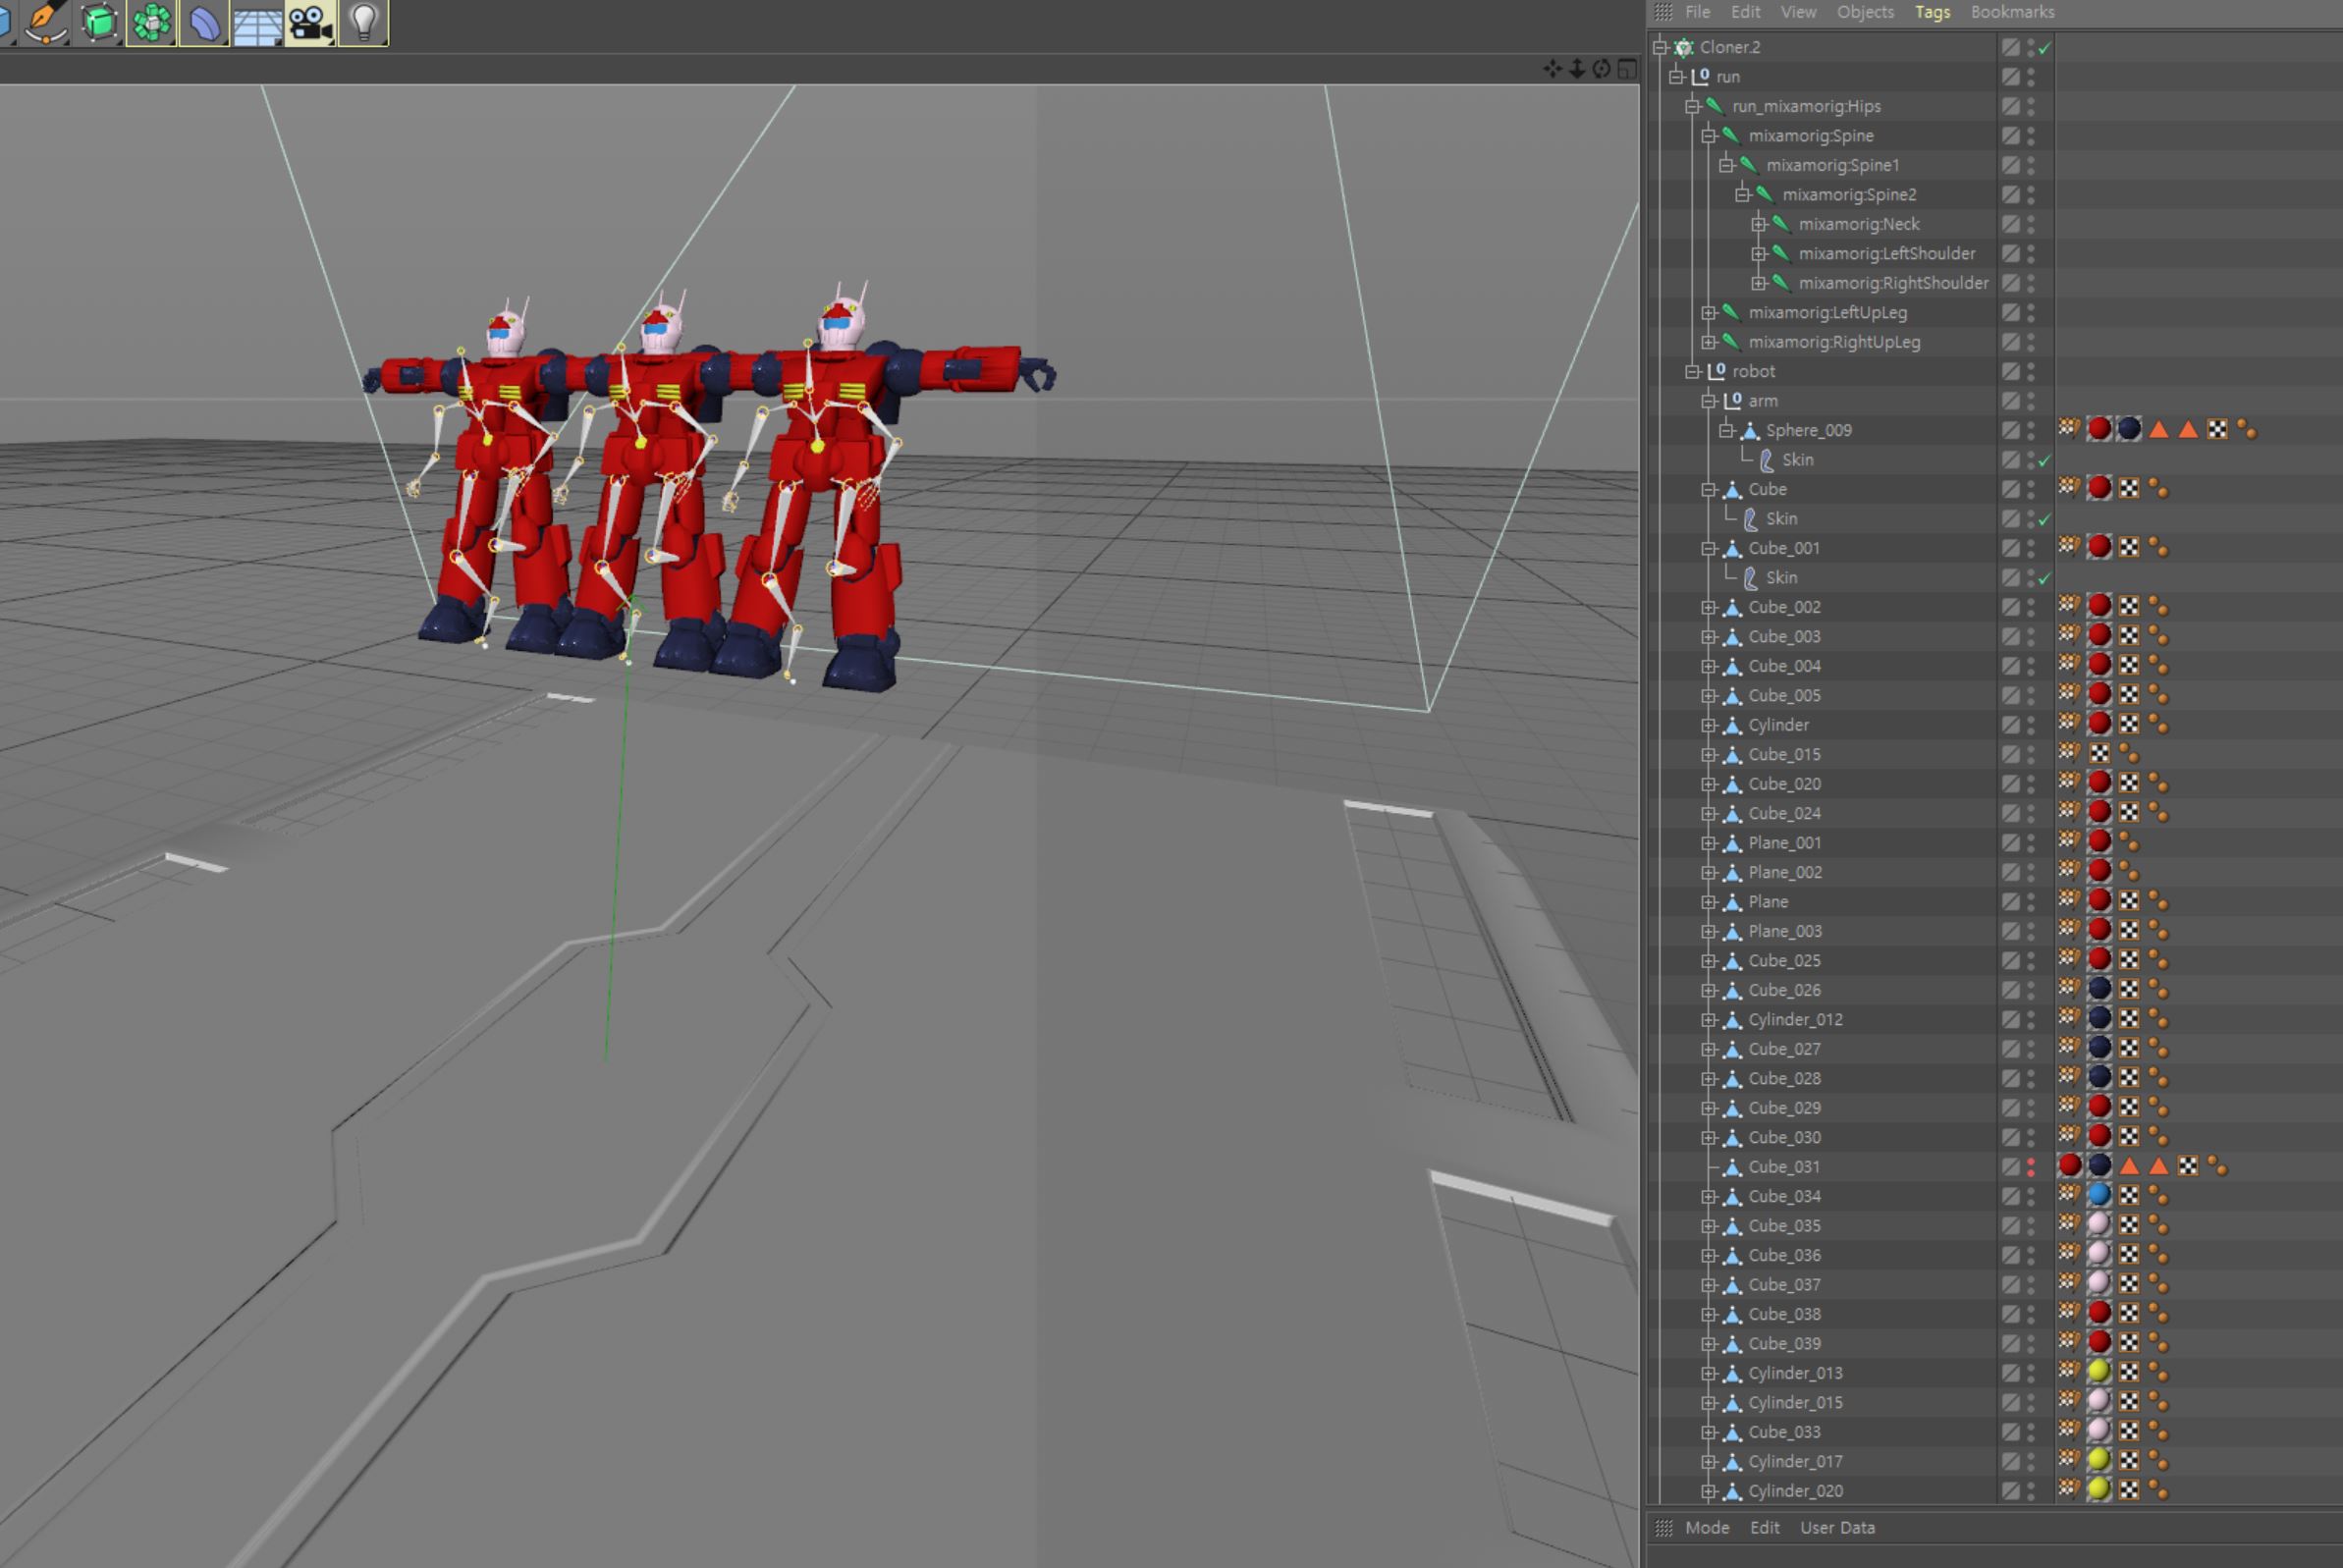
Task: Add a Light object
Action: pos(363,21)
